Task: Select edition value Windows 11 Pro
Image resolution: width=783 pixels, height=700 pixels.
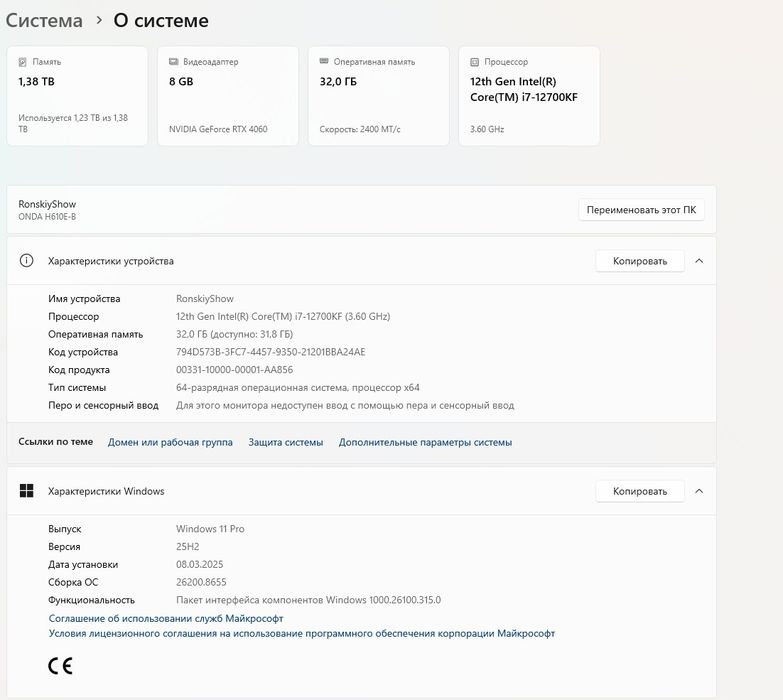Action: point(210,529)
